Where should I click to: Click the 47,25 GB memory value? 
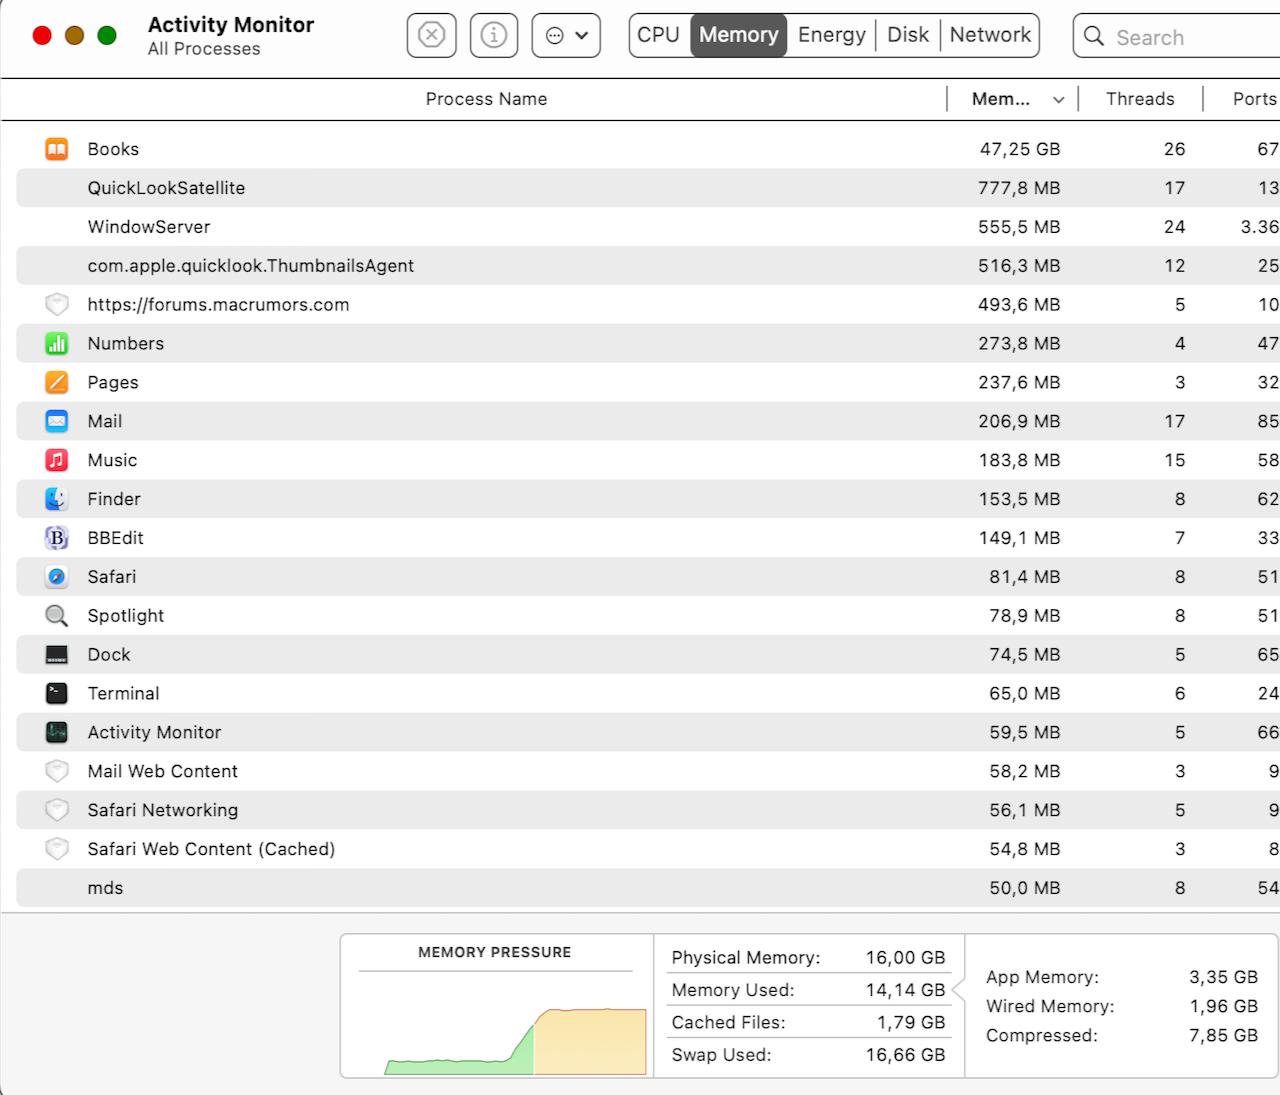1020,149
